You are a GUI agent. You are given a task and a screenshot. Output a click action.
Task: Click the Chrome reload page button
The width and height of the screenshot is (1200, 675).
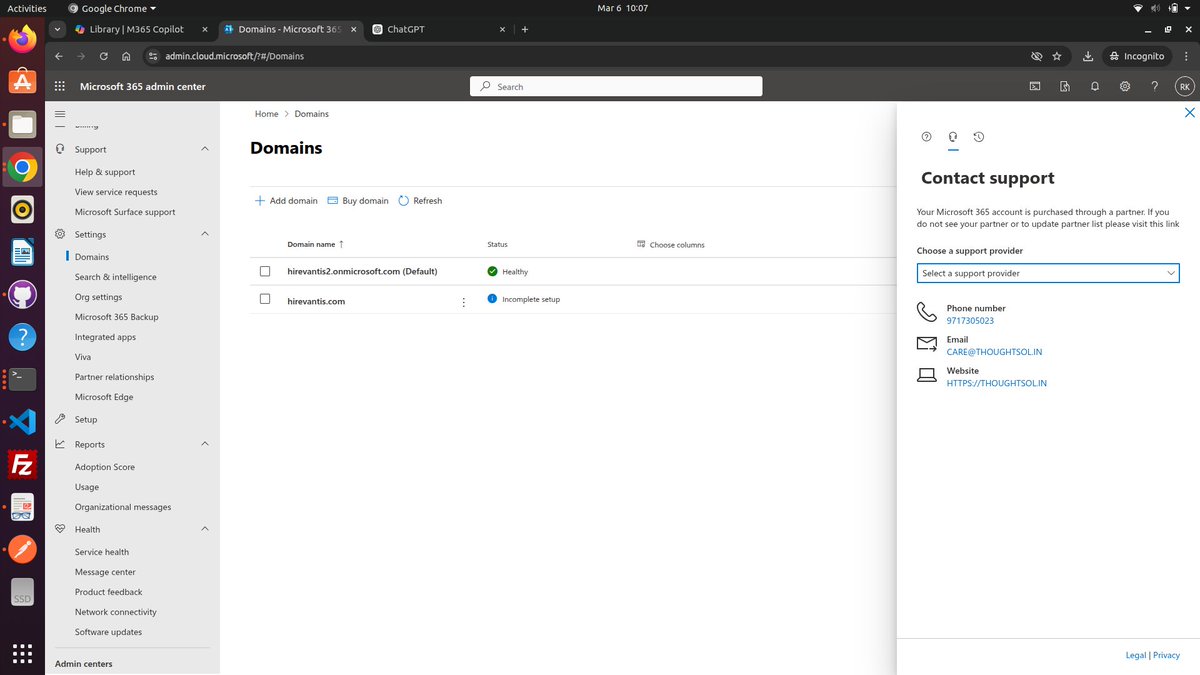(x=103, y=56)
